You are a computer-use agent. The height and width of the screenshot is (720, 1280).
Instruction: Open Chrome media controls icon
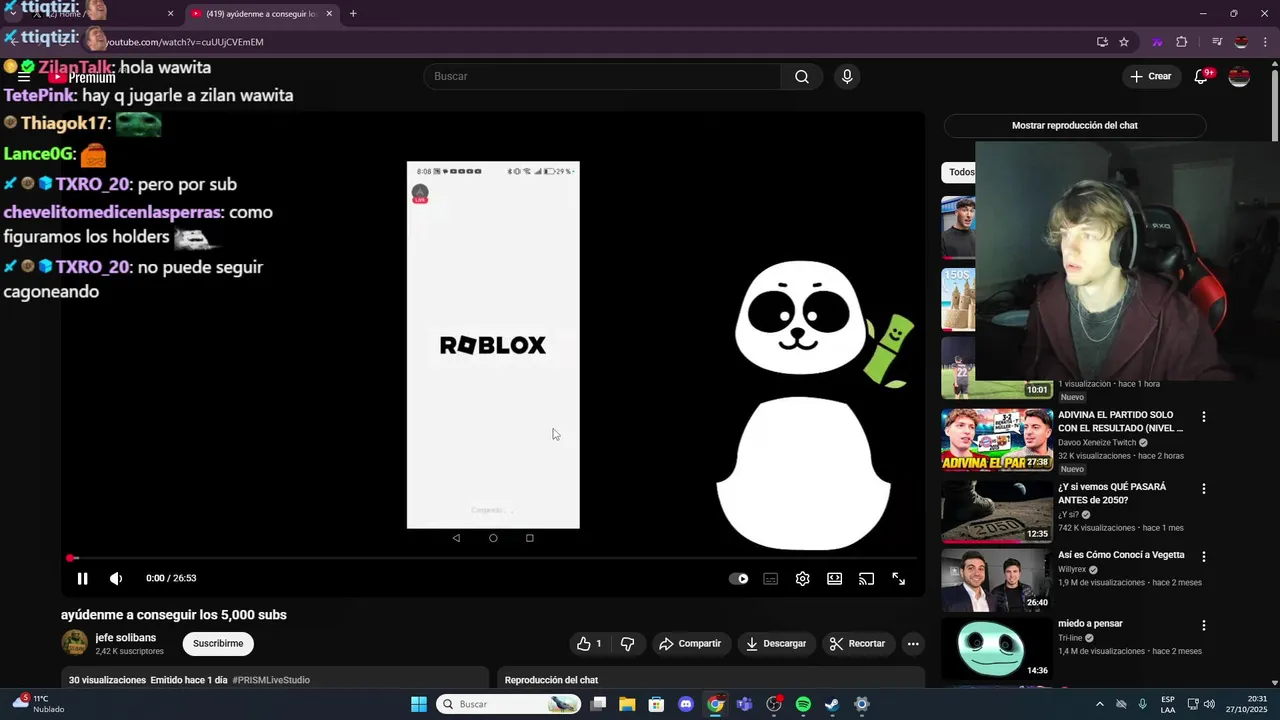1217,42
